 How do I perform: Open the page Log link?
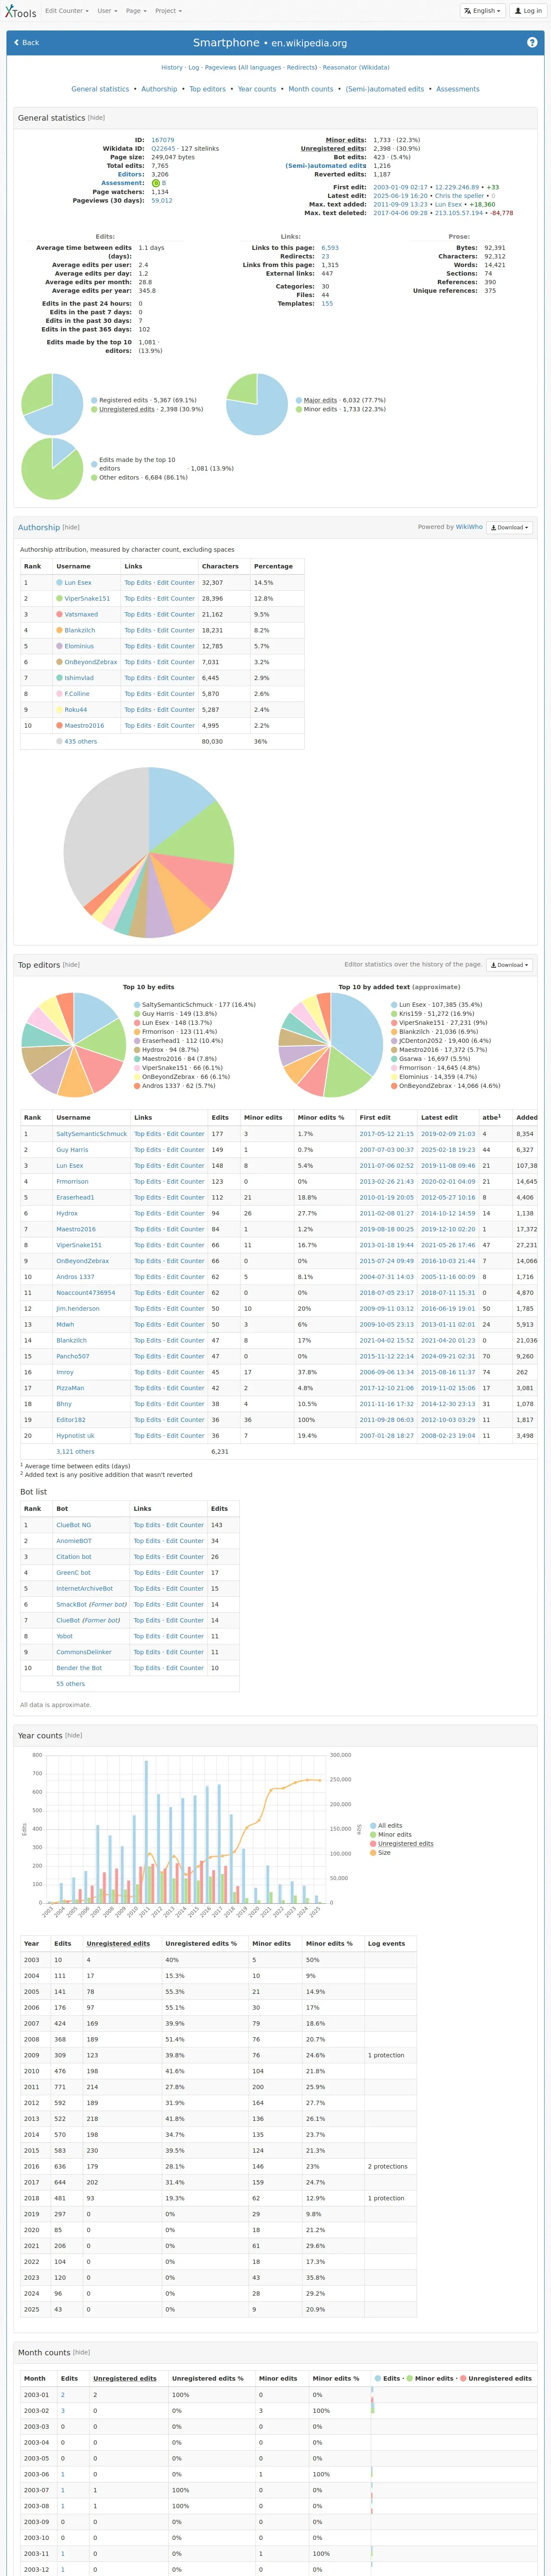(x=194, y=67)
